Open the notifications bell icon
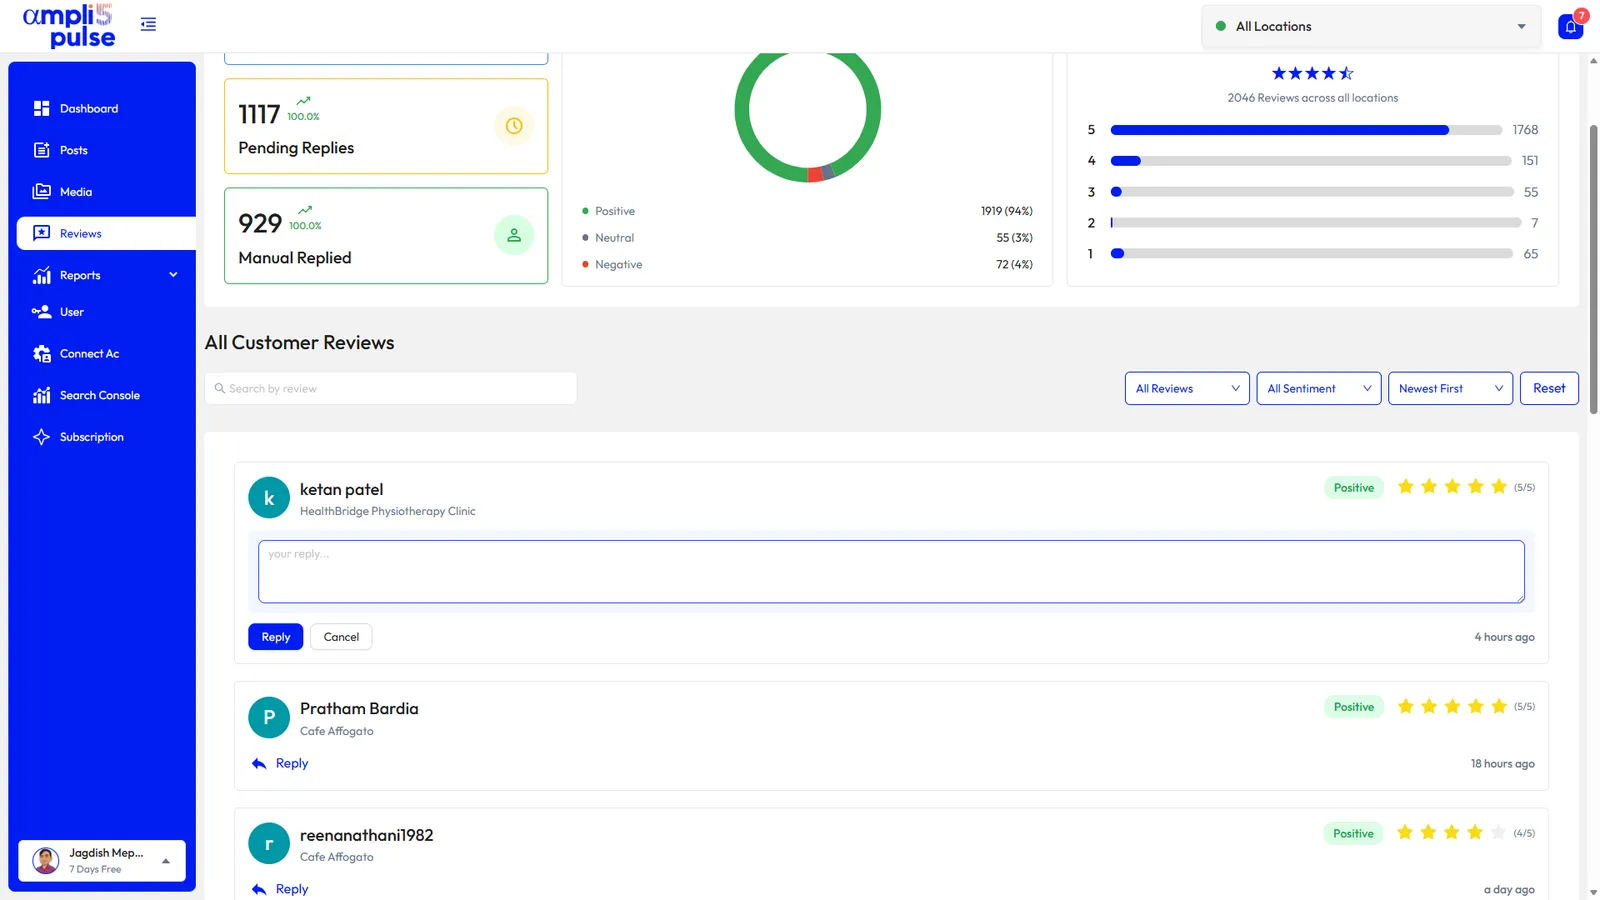The image size is (1600, 900). [1571, 27]
